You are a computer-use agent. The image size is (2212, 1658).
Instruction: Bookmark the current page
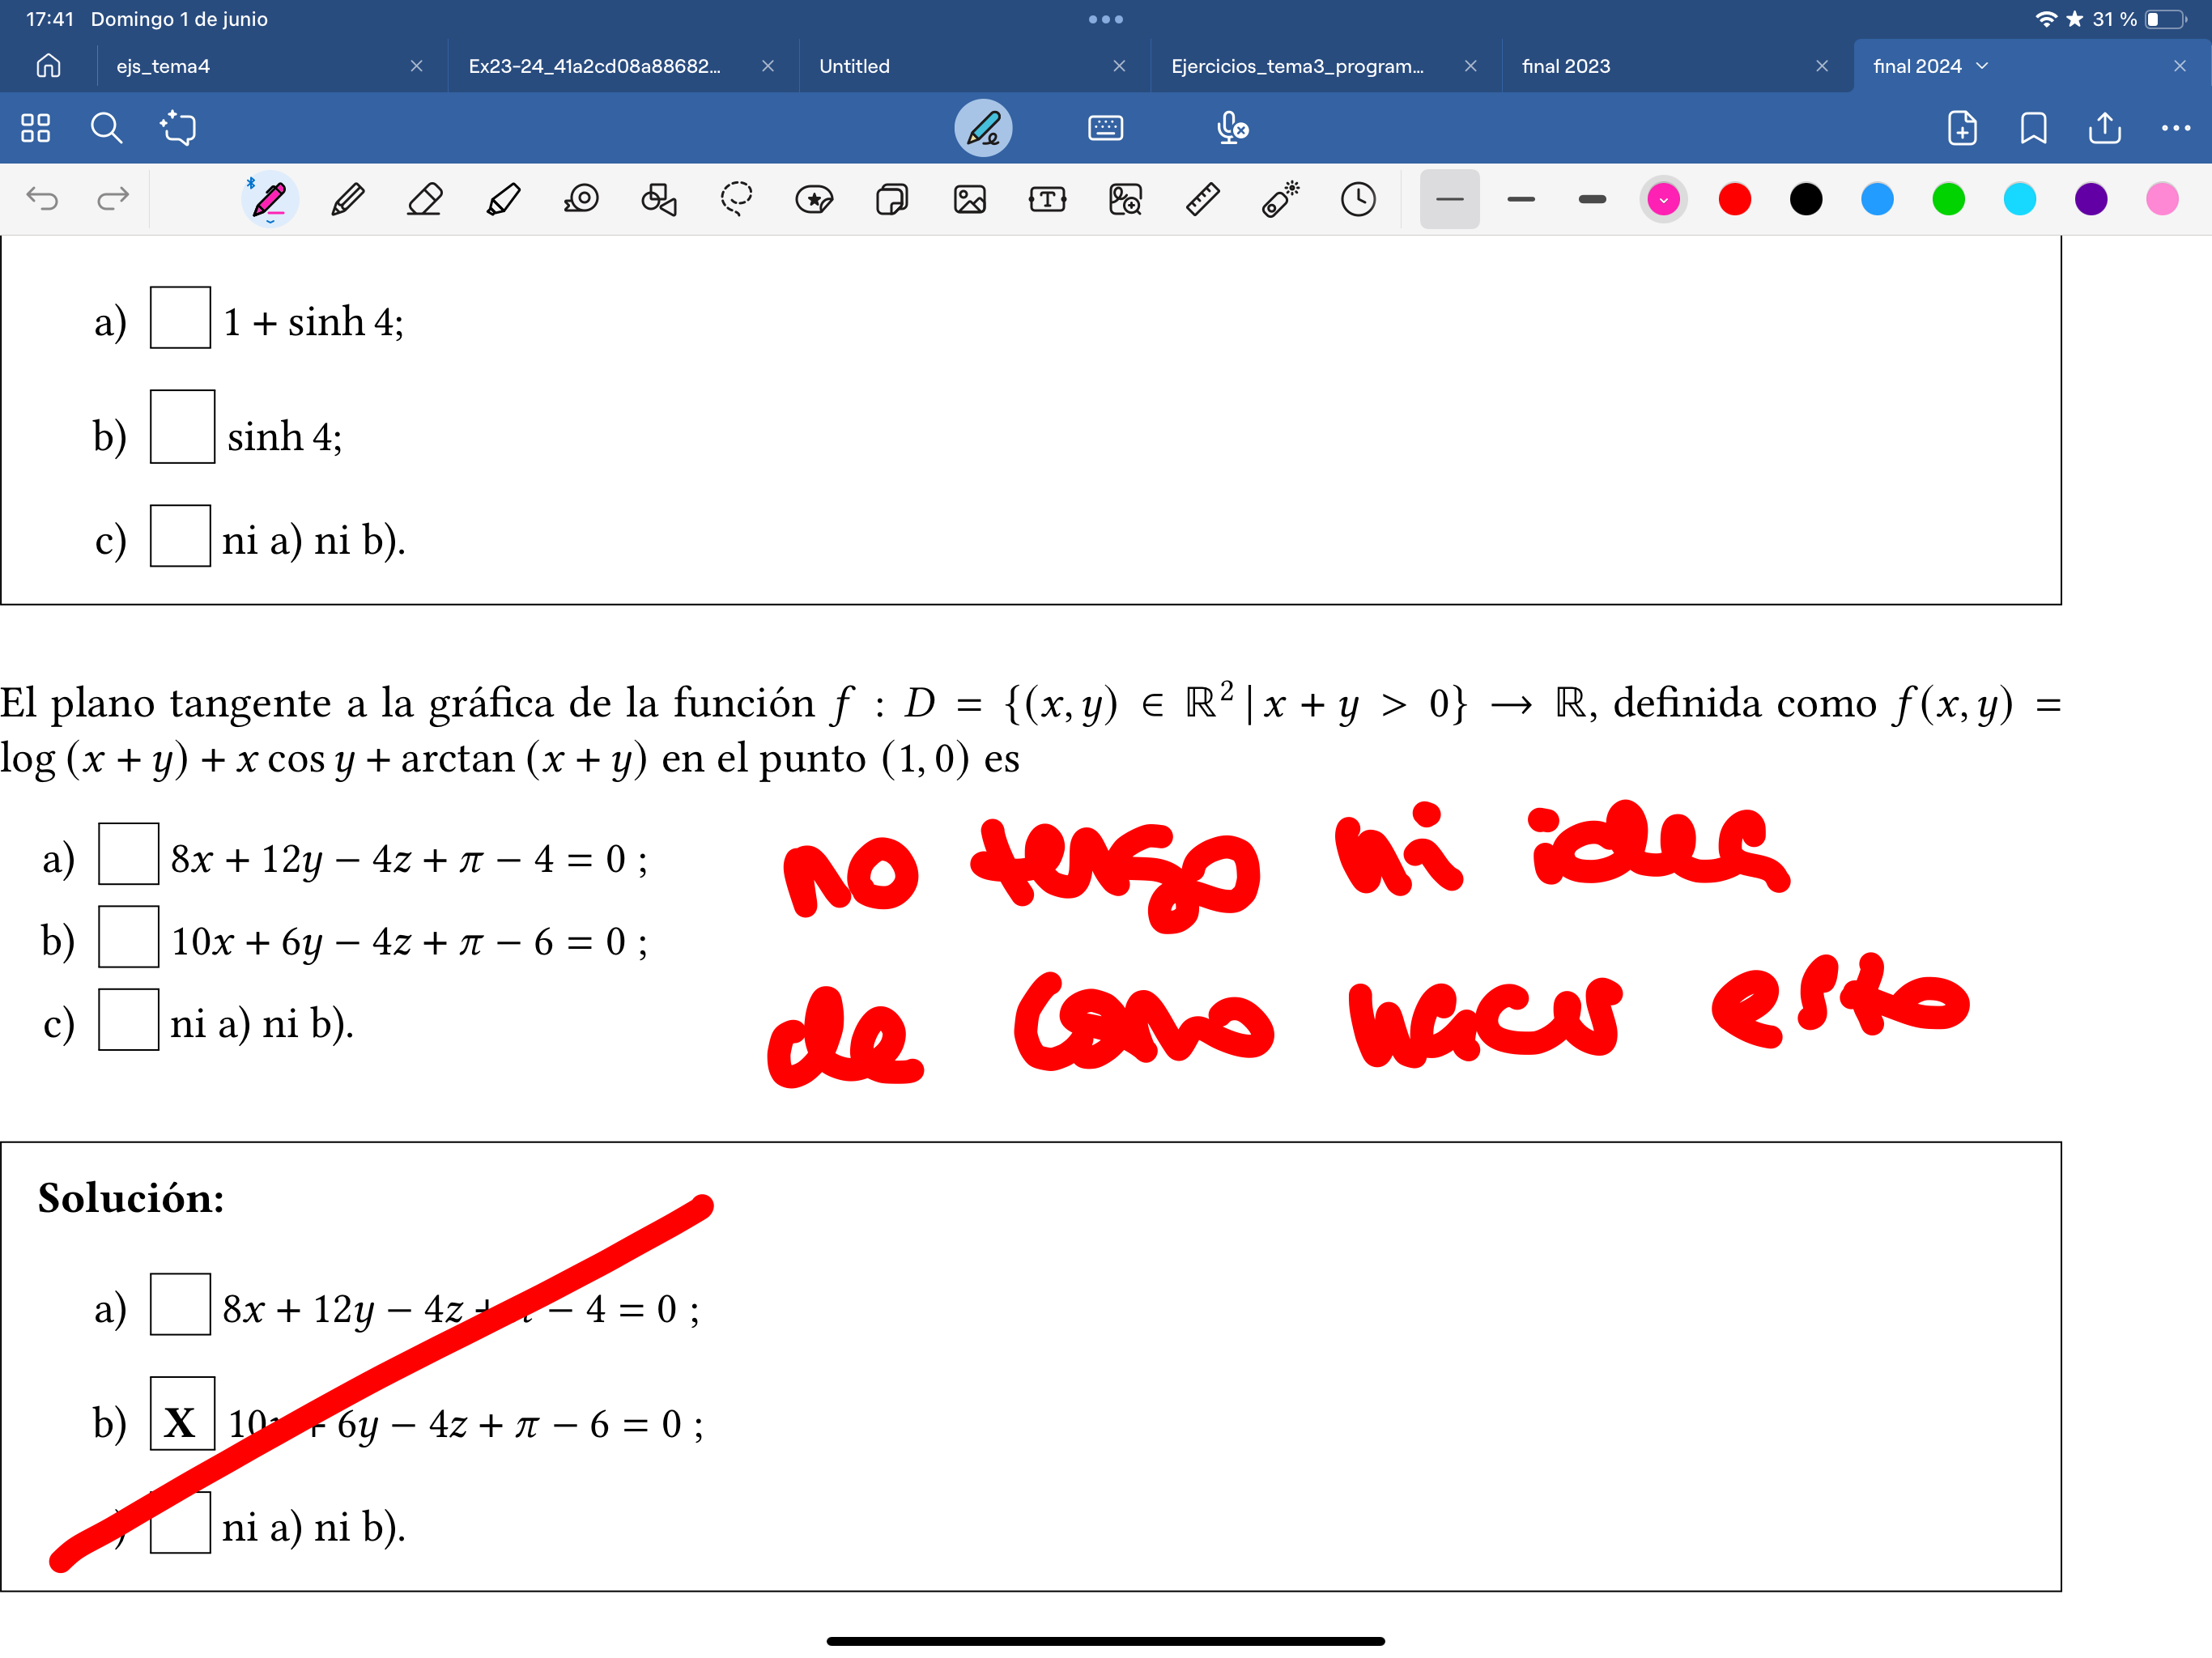point(2033,128)
